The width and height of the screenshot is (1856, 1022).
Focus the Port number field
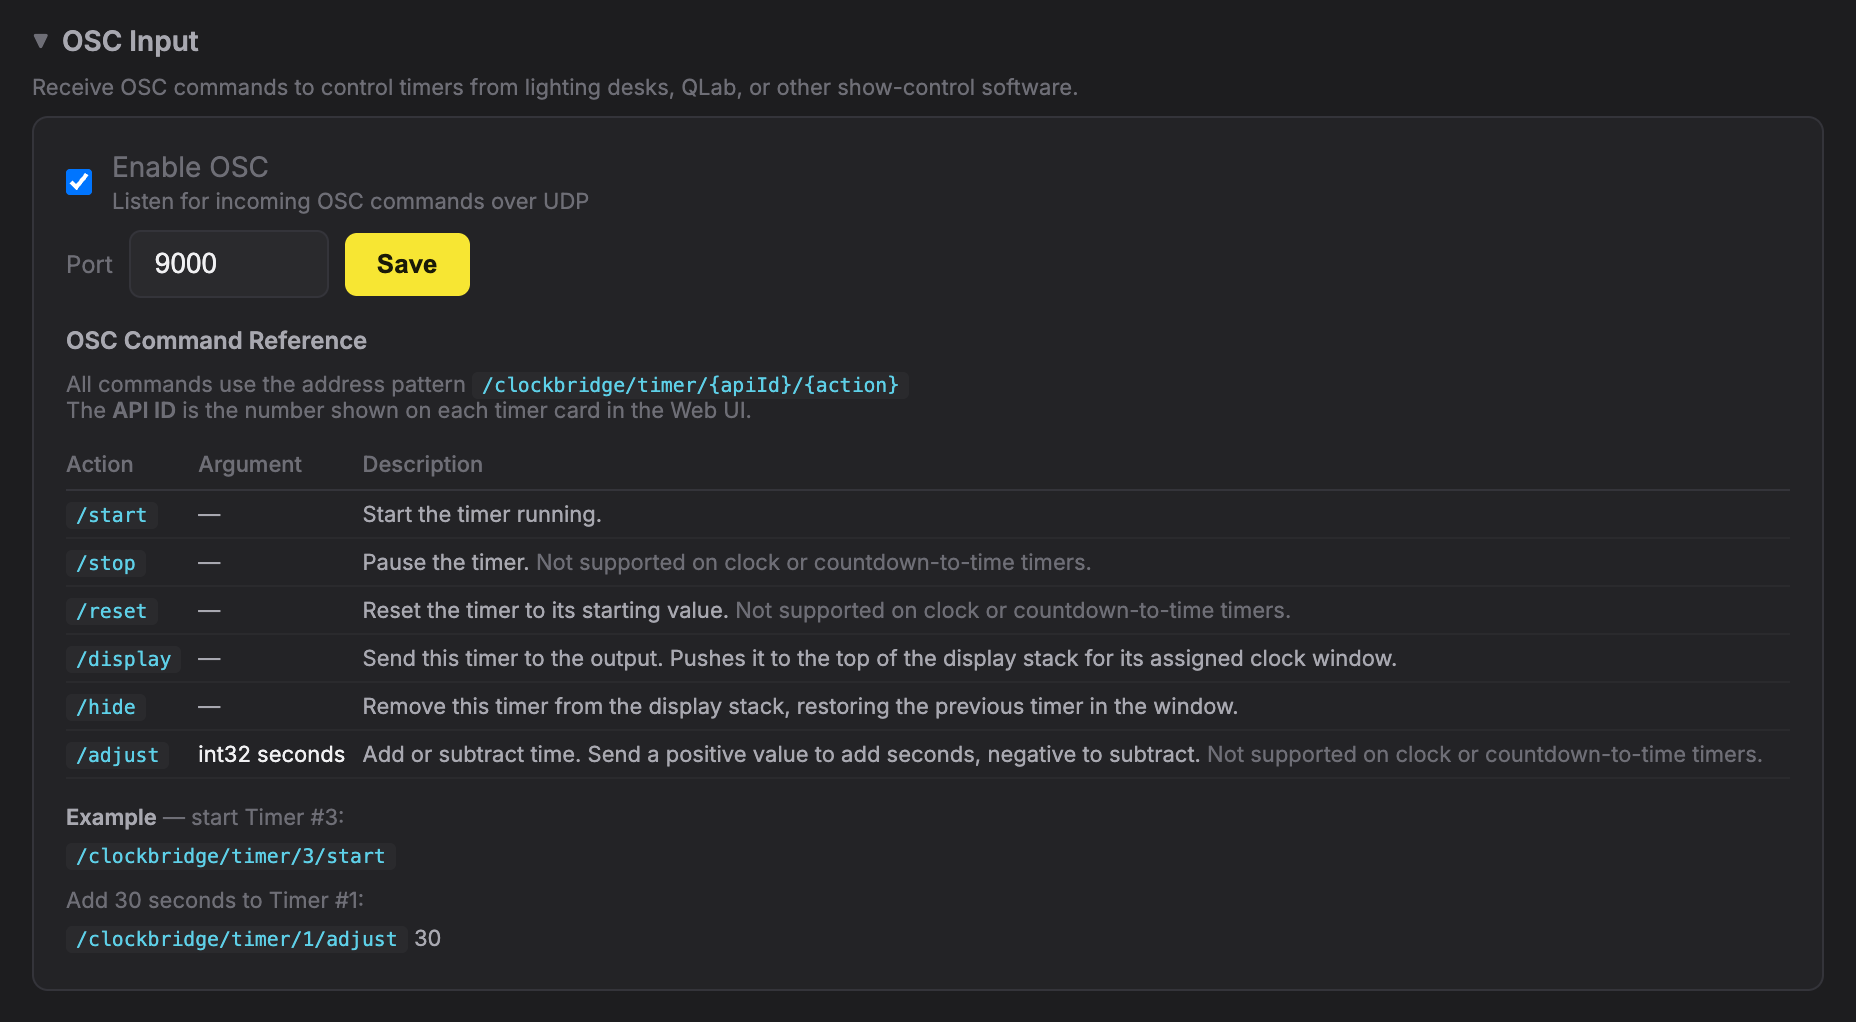[x=229, y=264]
